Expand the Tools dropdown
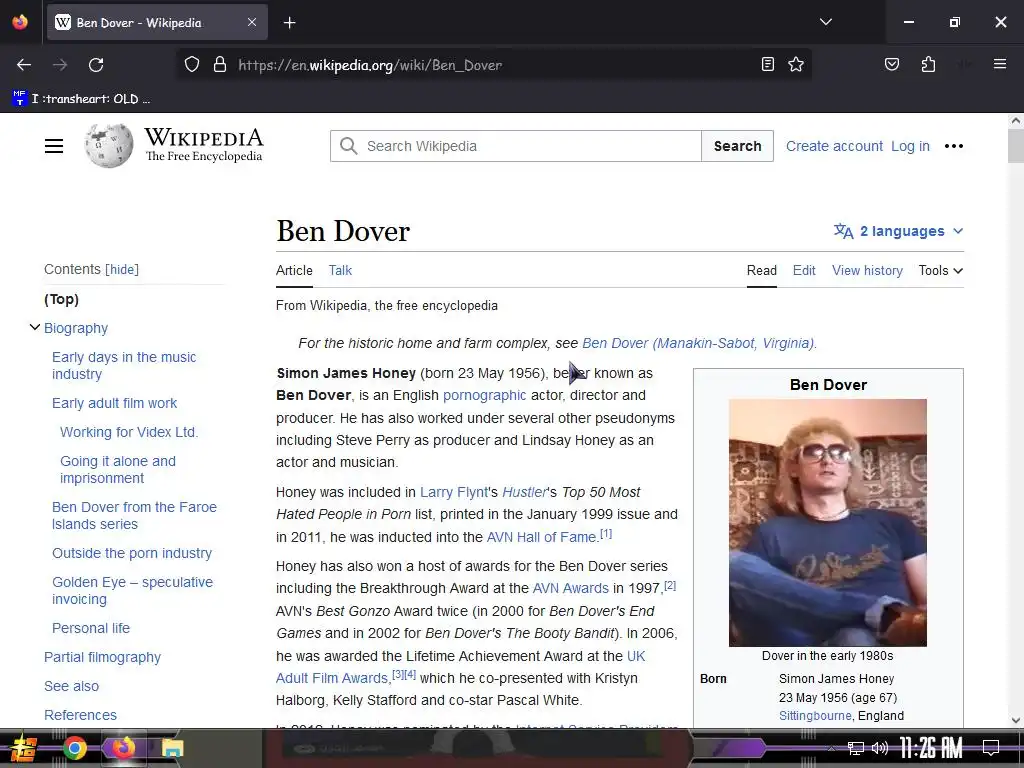The image size is (1024, 768). (x=940, y=270)
